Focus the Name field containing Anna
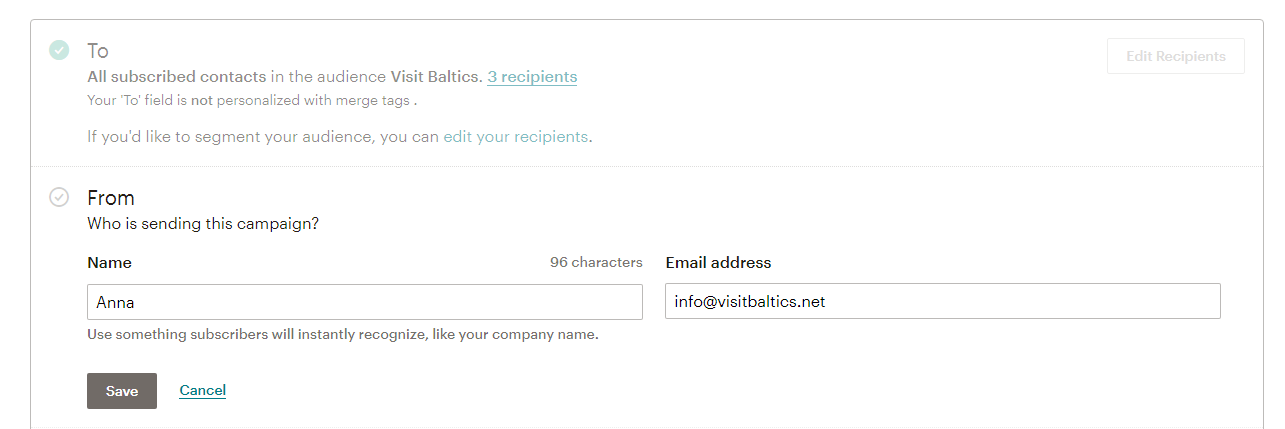The image size is (1285, 429). (365, 302)
